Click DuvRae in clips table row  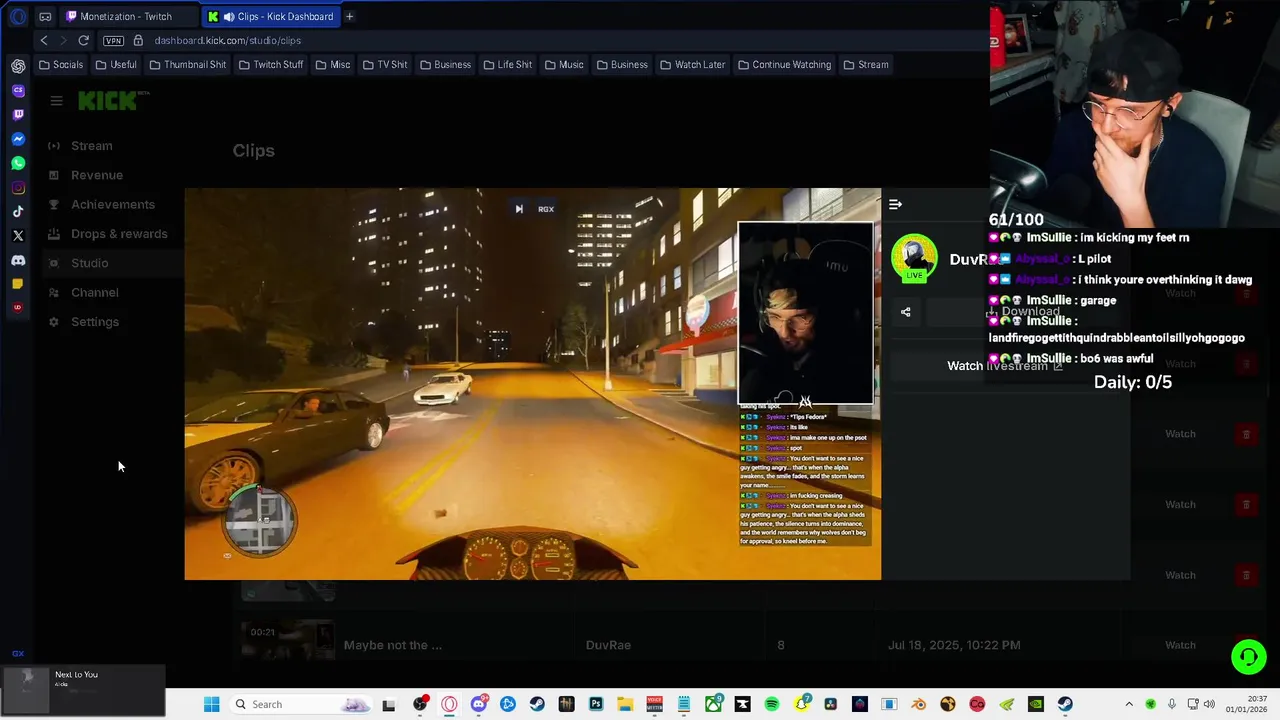[608, 645]
